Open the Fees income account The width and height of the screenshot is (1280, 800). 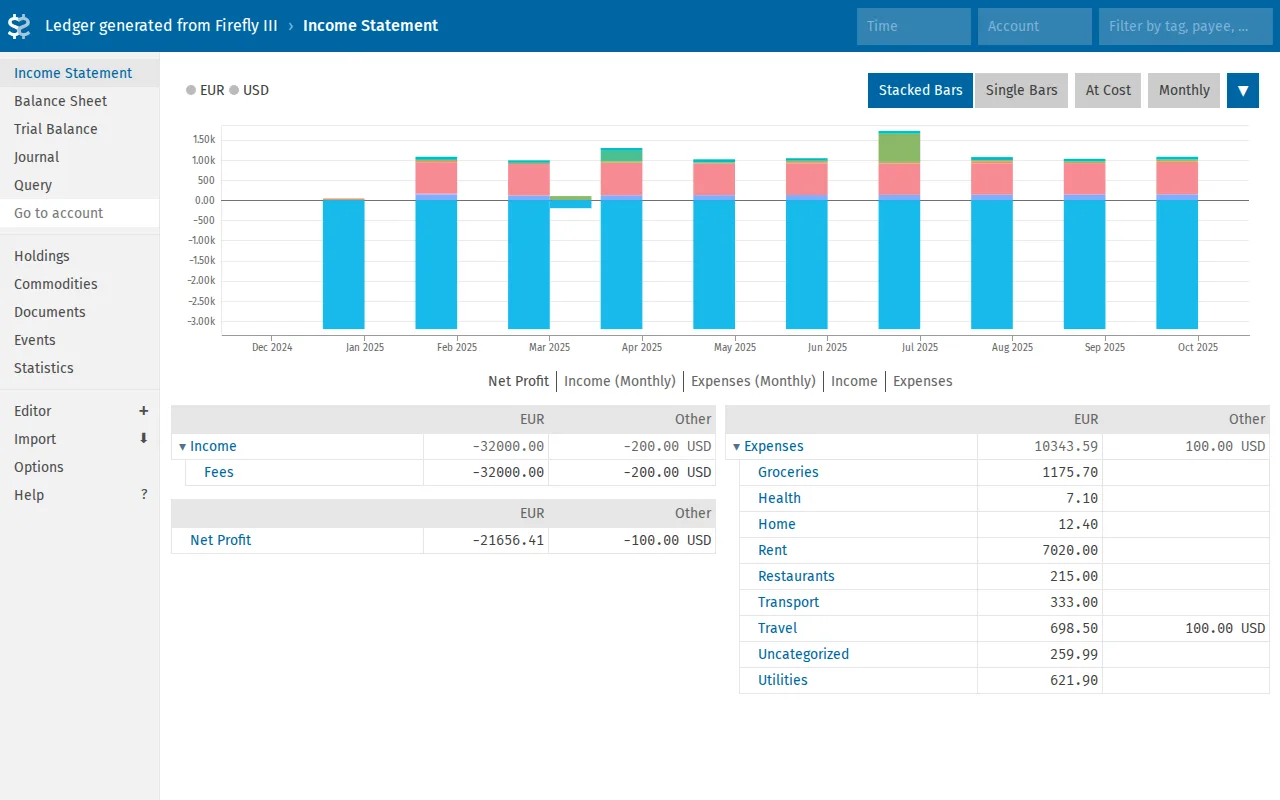219,473
